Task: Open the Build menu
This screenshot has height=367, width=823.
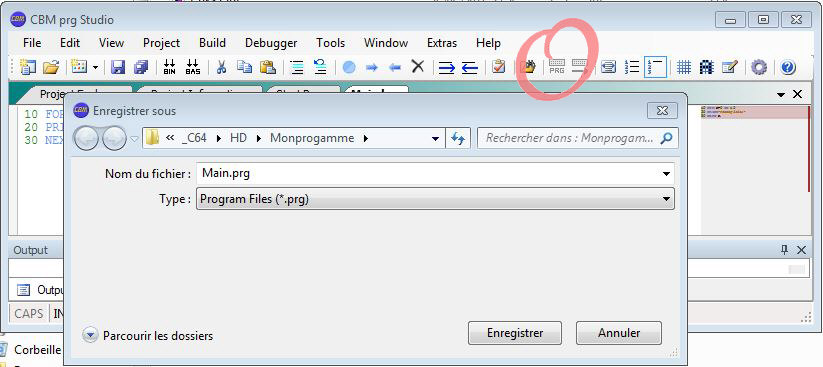Action: coord(212,43)
